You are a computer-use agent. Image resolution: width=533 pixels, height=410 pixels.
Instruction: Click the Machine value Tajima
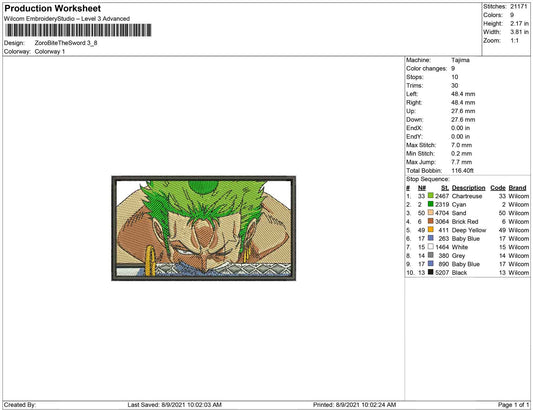[460, 60]
